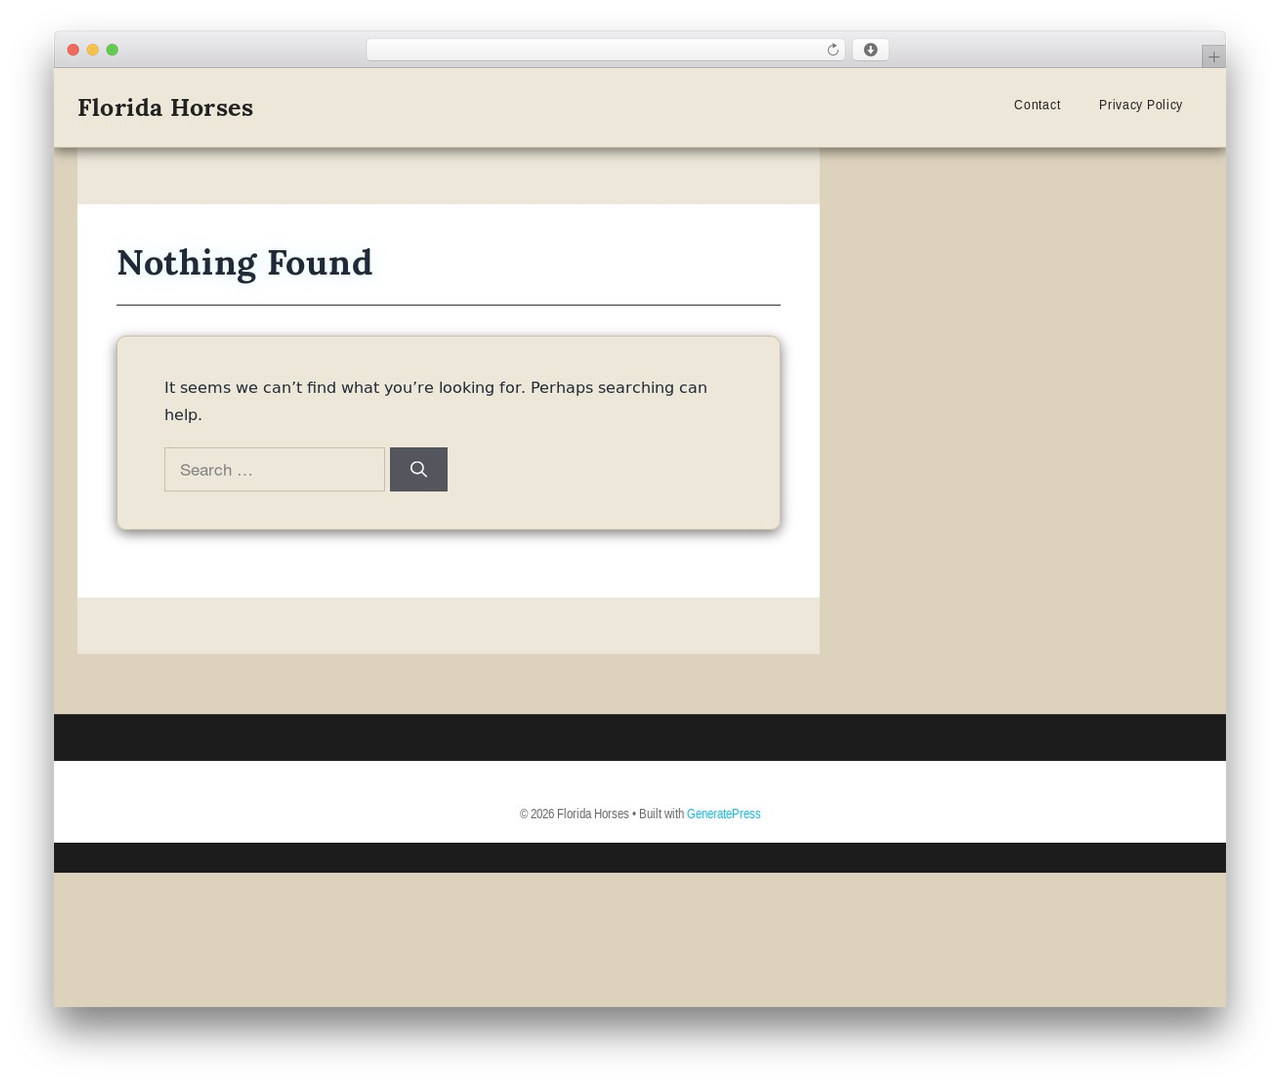Image resolution: width=1280 pixels, height=1084 pixels.
Task: Open the Contact menu item
Action: coord(1037,105)
